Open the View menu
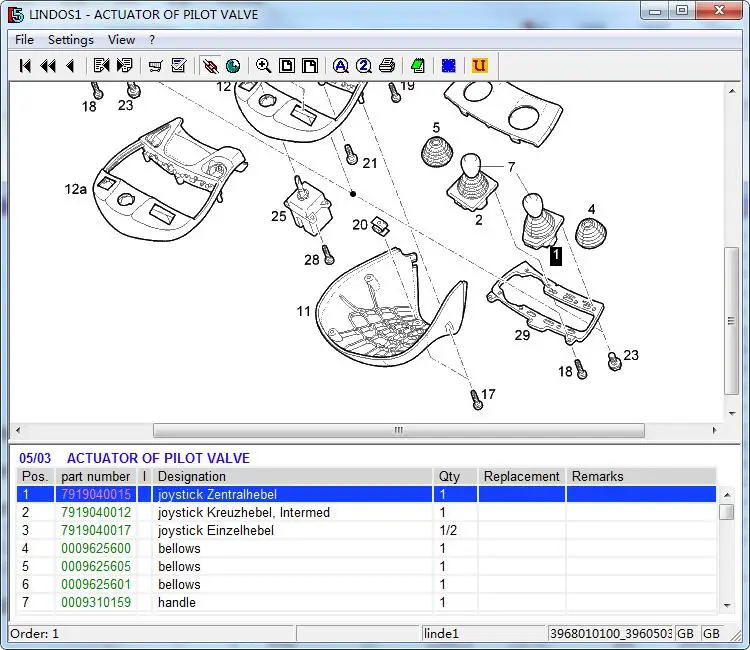This screenshot has height=650, width=750. (121, 40)
